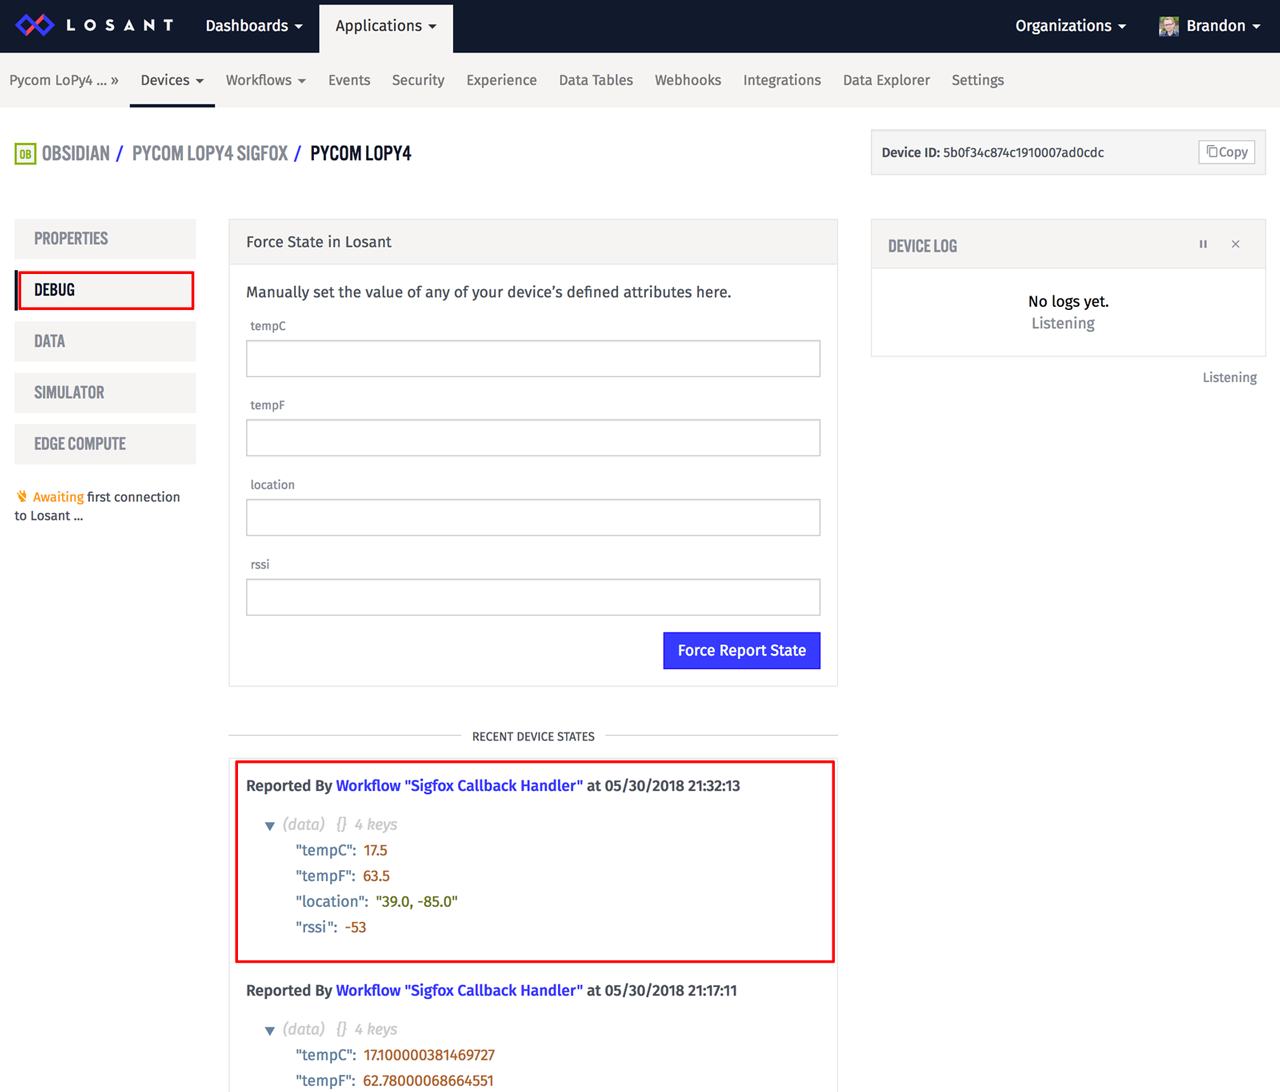Viewport: 1280px width, 1092px height.
Task: Click the rssi input field
Action: tap(533, 598)
